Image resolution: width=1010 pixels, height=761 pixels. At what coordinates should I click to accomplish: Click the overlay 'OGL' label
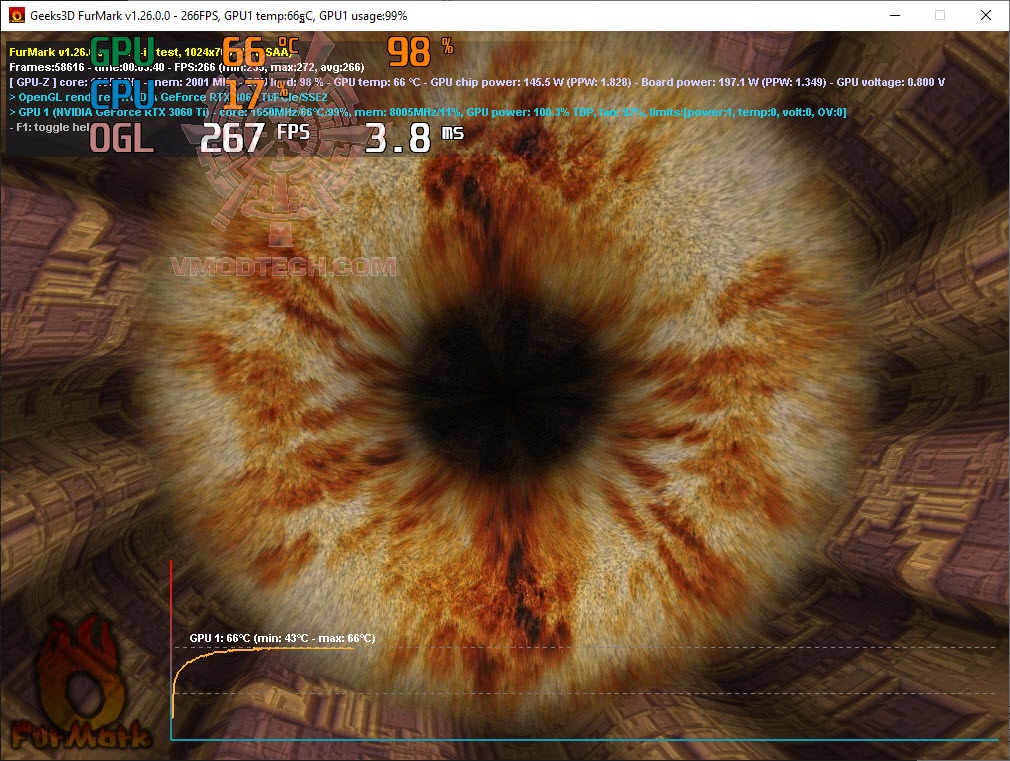click(x=122, y=137)
